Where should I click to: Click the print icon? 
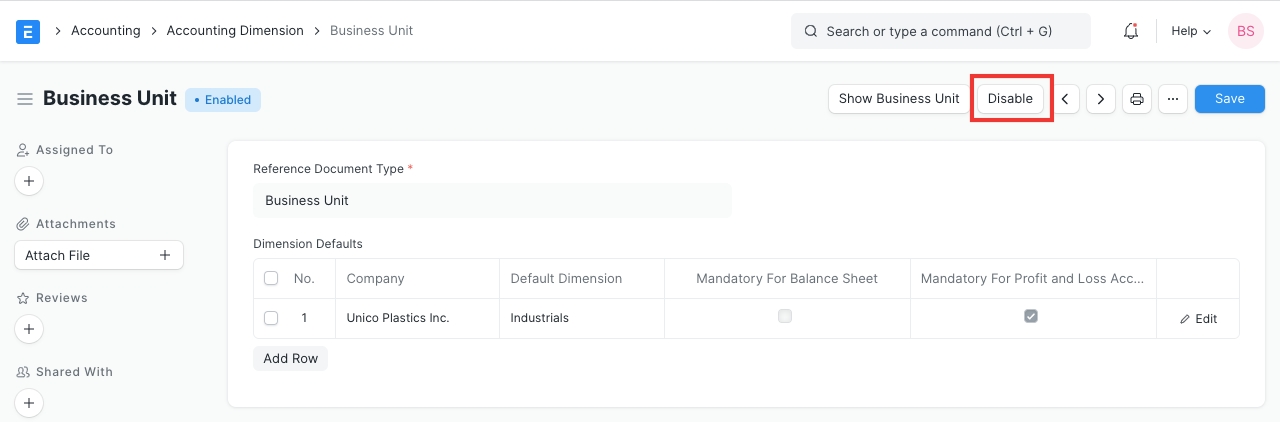(1137, 99)
